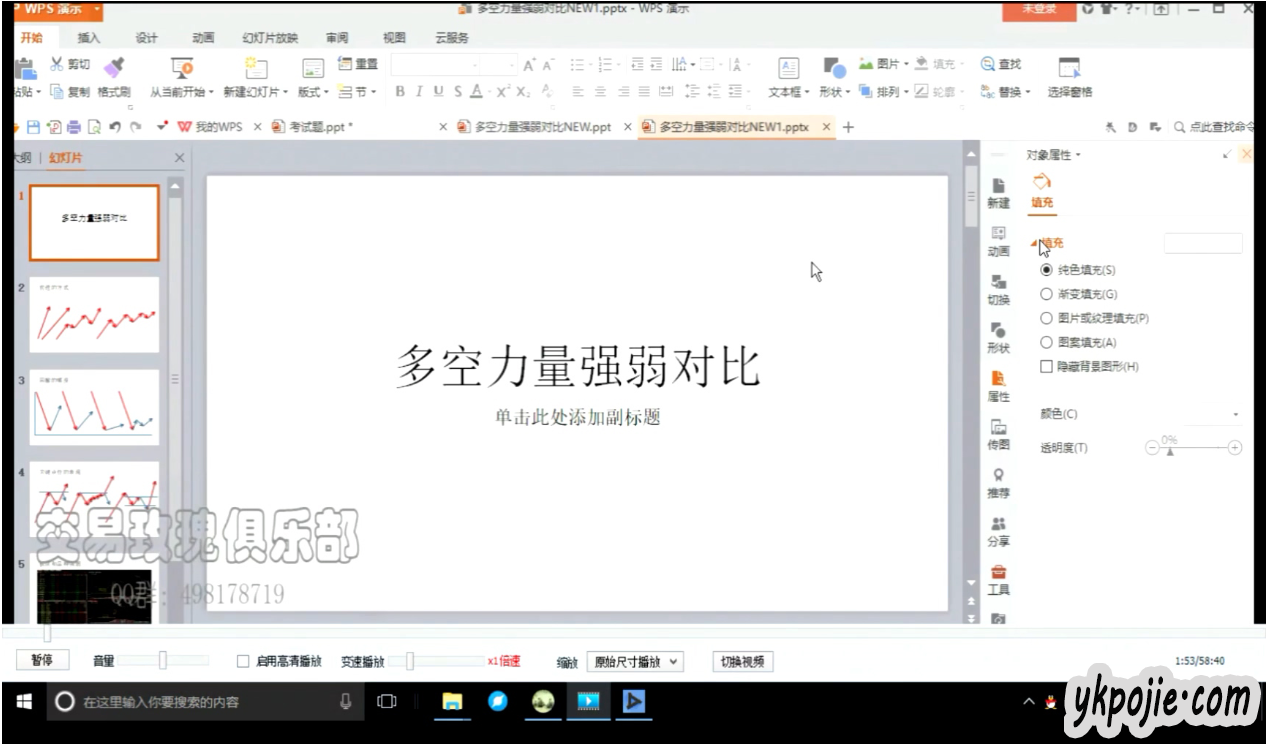Open the 形状 shapes sidebar icon
This screenshot has height=744, width=1267.
[x=998, y=331]
